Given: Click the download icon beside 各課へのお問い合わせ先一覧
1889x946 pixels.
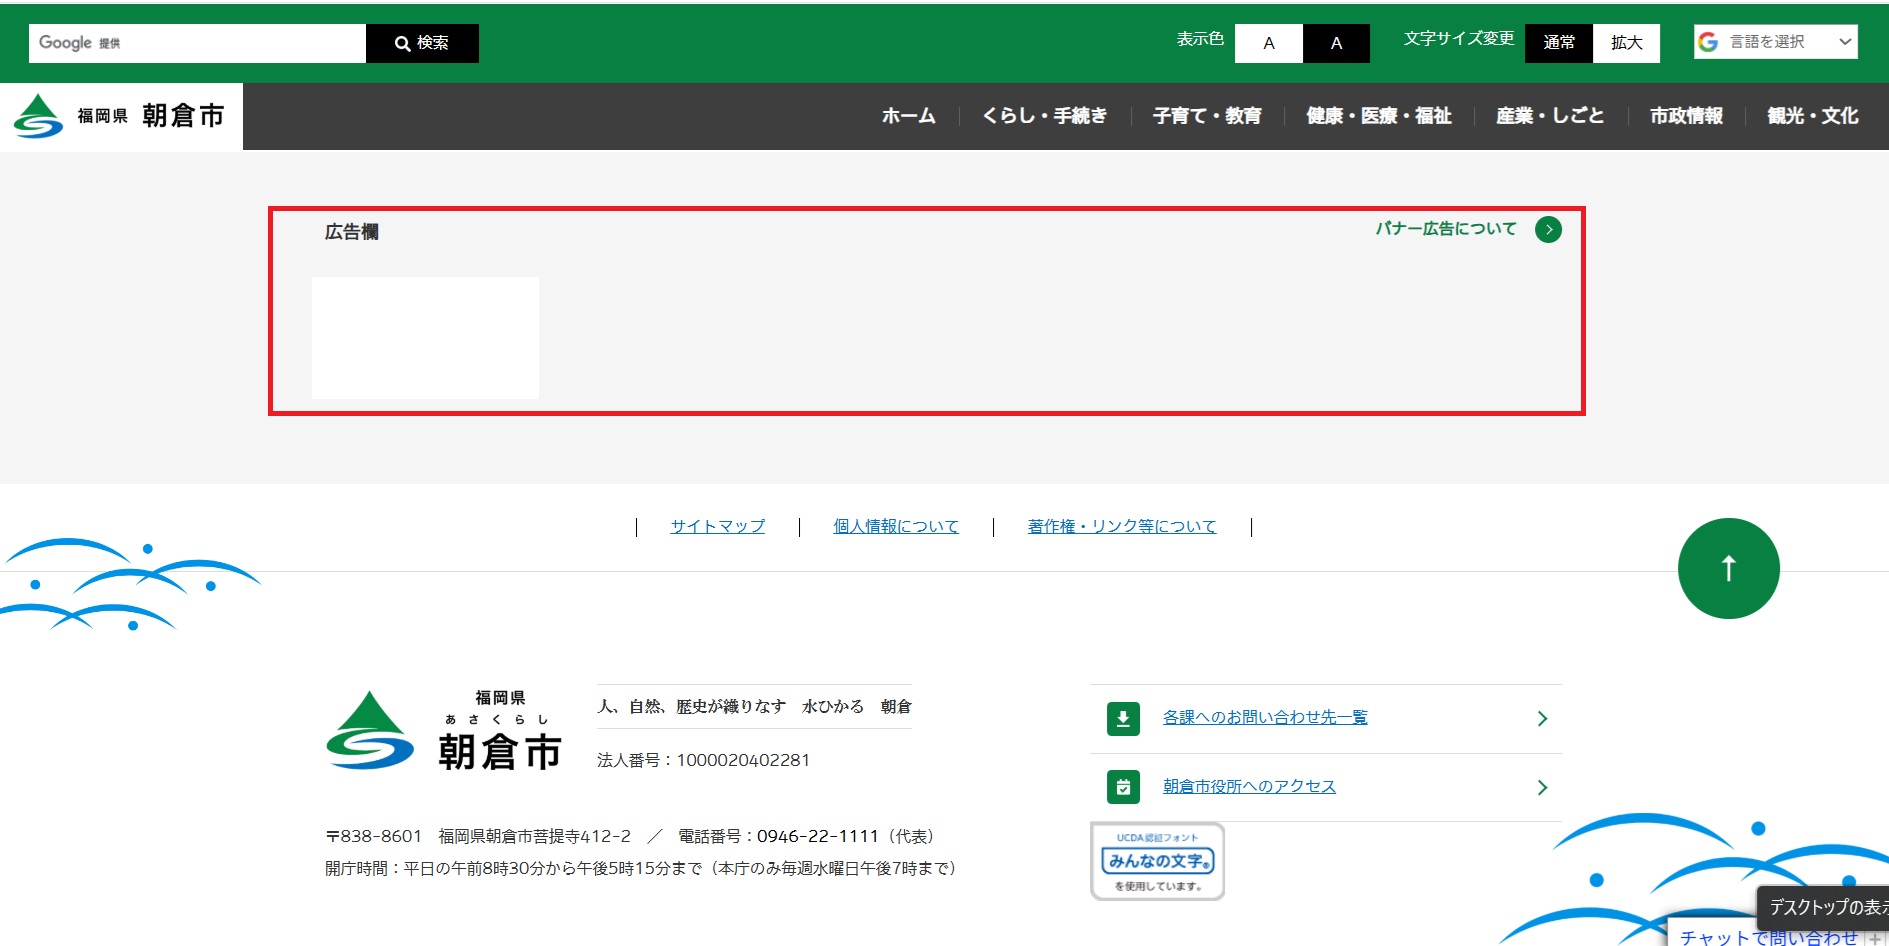Looking at the screenshot, I should tap(1123, 718).
